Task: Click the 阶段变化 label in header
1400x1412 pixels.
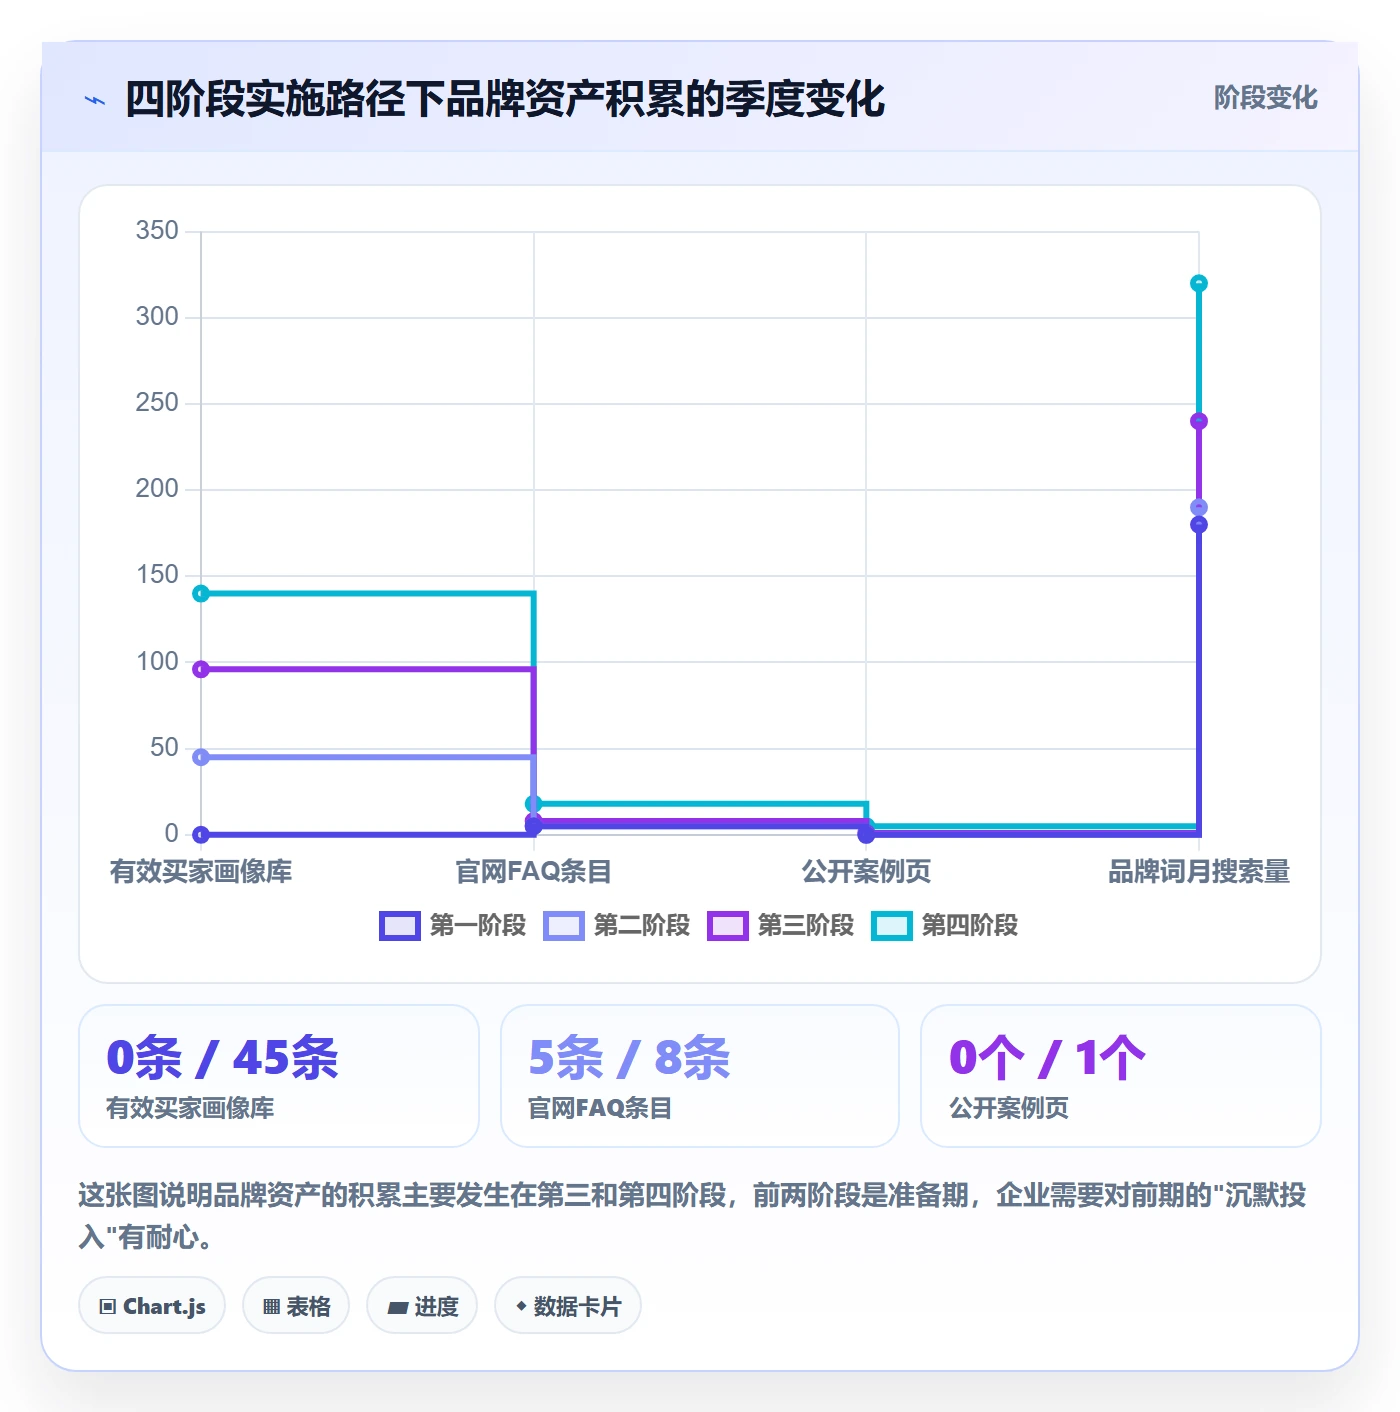Action: (1266, 98)
